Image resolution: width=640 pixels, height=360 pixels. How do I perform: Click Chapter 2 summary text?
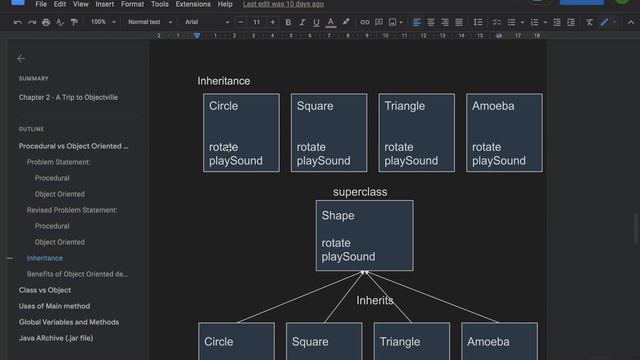pyautogui.click(x=68, y=98)
